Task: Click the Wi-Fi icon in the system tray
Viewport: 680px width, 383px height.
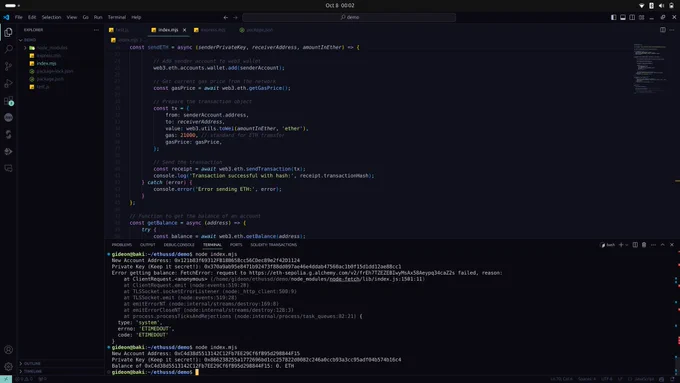Action: point(641,6)
